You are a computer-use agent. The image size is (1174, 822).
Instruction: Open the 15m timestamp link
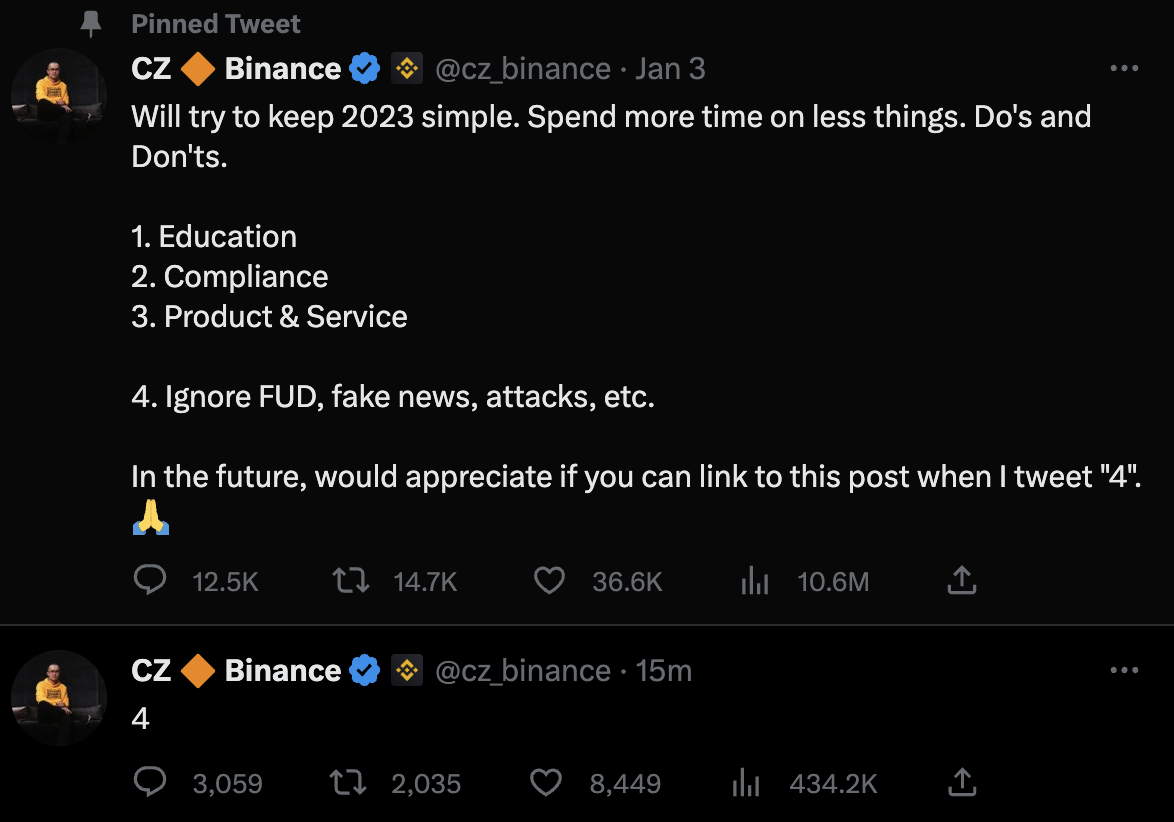(x=664, y=671)
